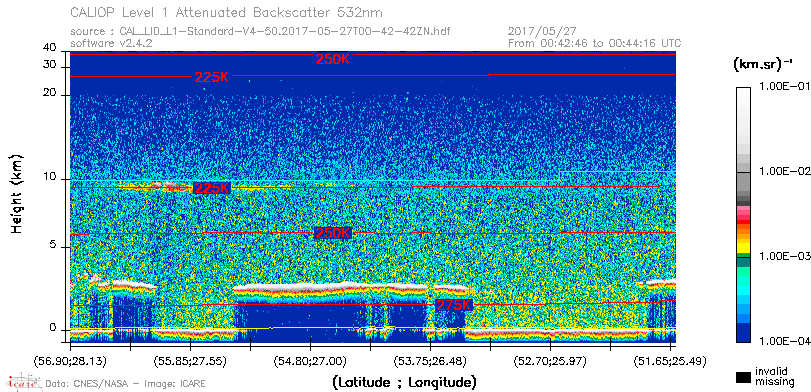Click the '(54.80;27.00)' coordinate label
Viewport: 811px width, 392px height.
pyautogui.click(x=311, y=360)
